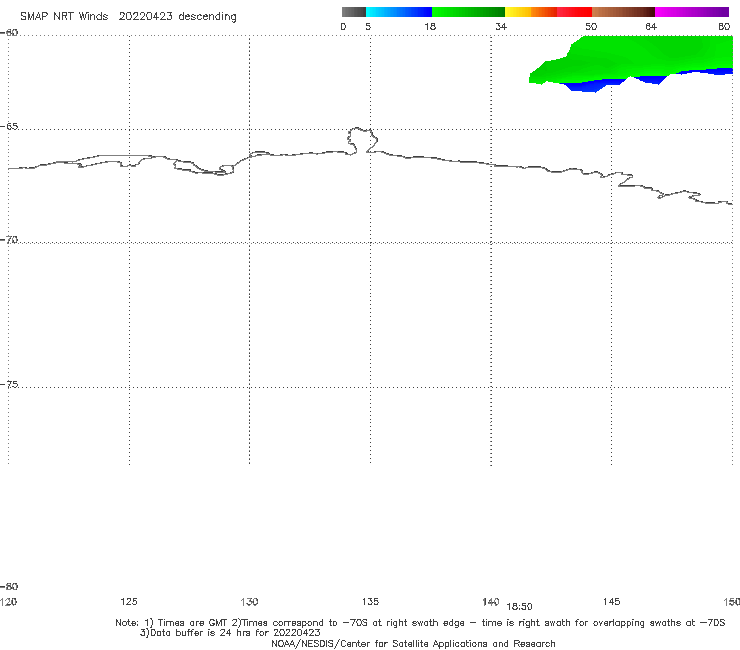Click the note line starting 'Note: 1) Times are GMT'
Image resolution: width=740 pixels, height=650 pixels.
pyautogui.click(x=420, y=623)
